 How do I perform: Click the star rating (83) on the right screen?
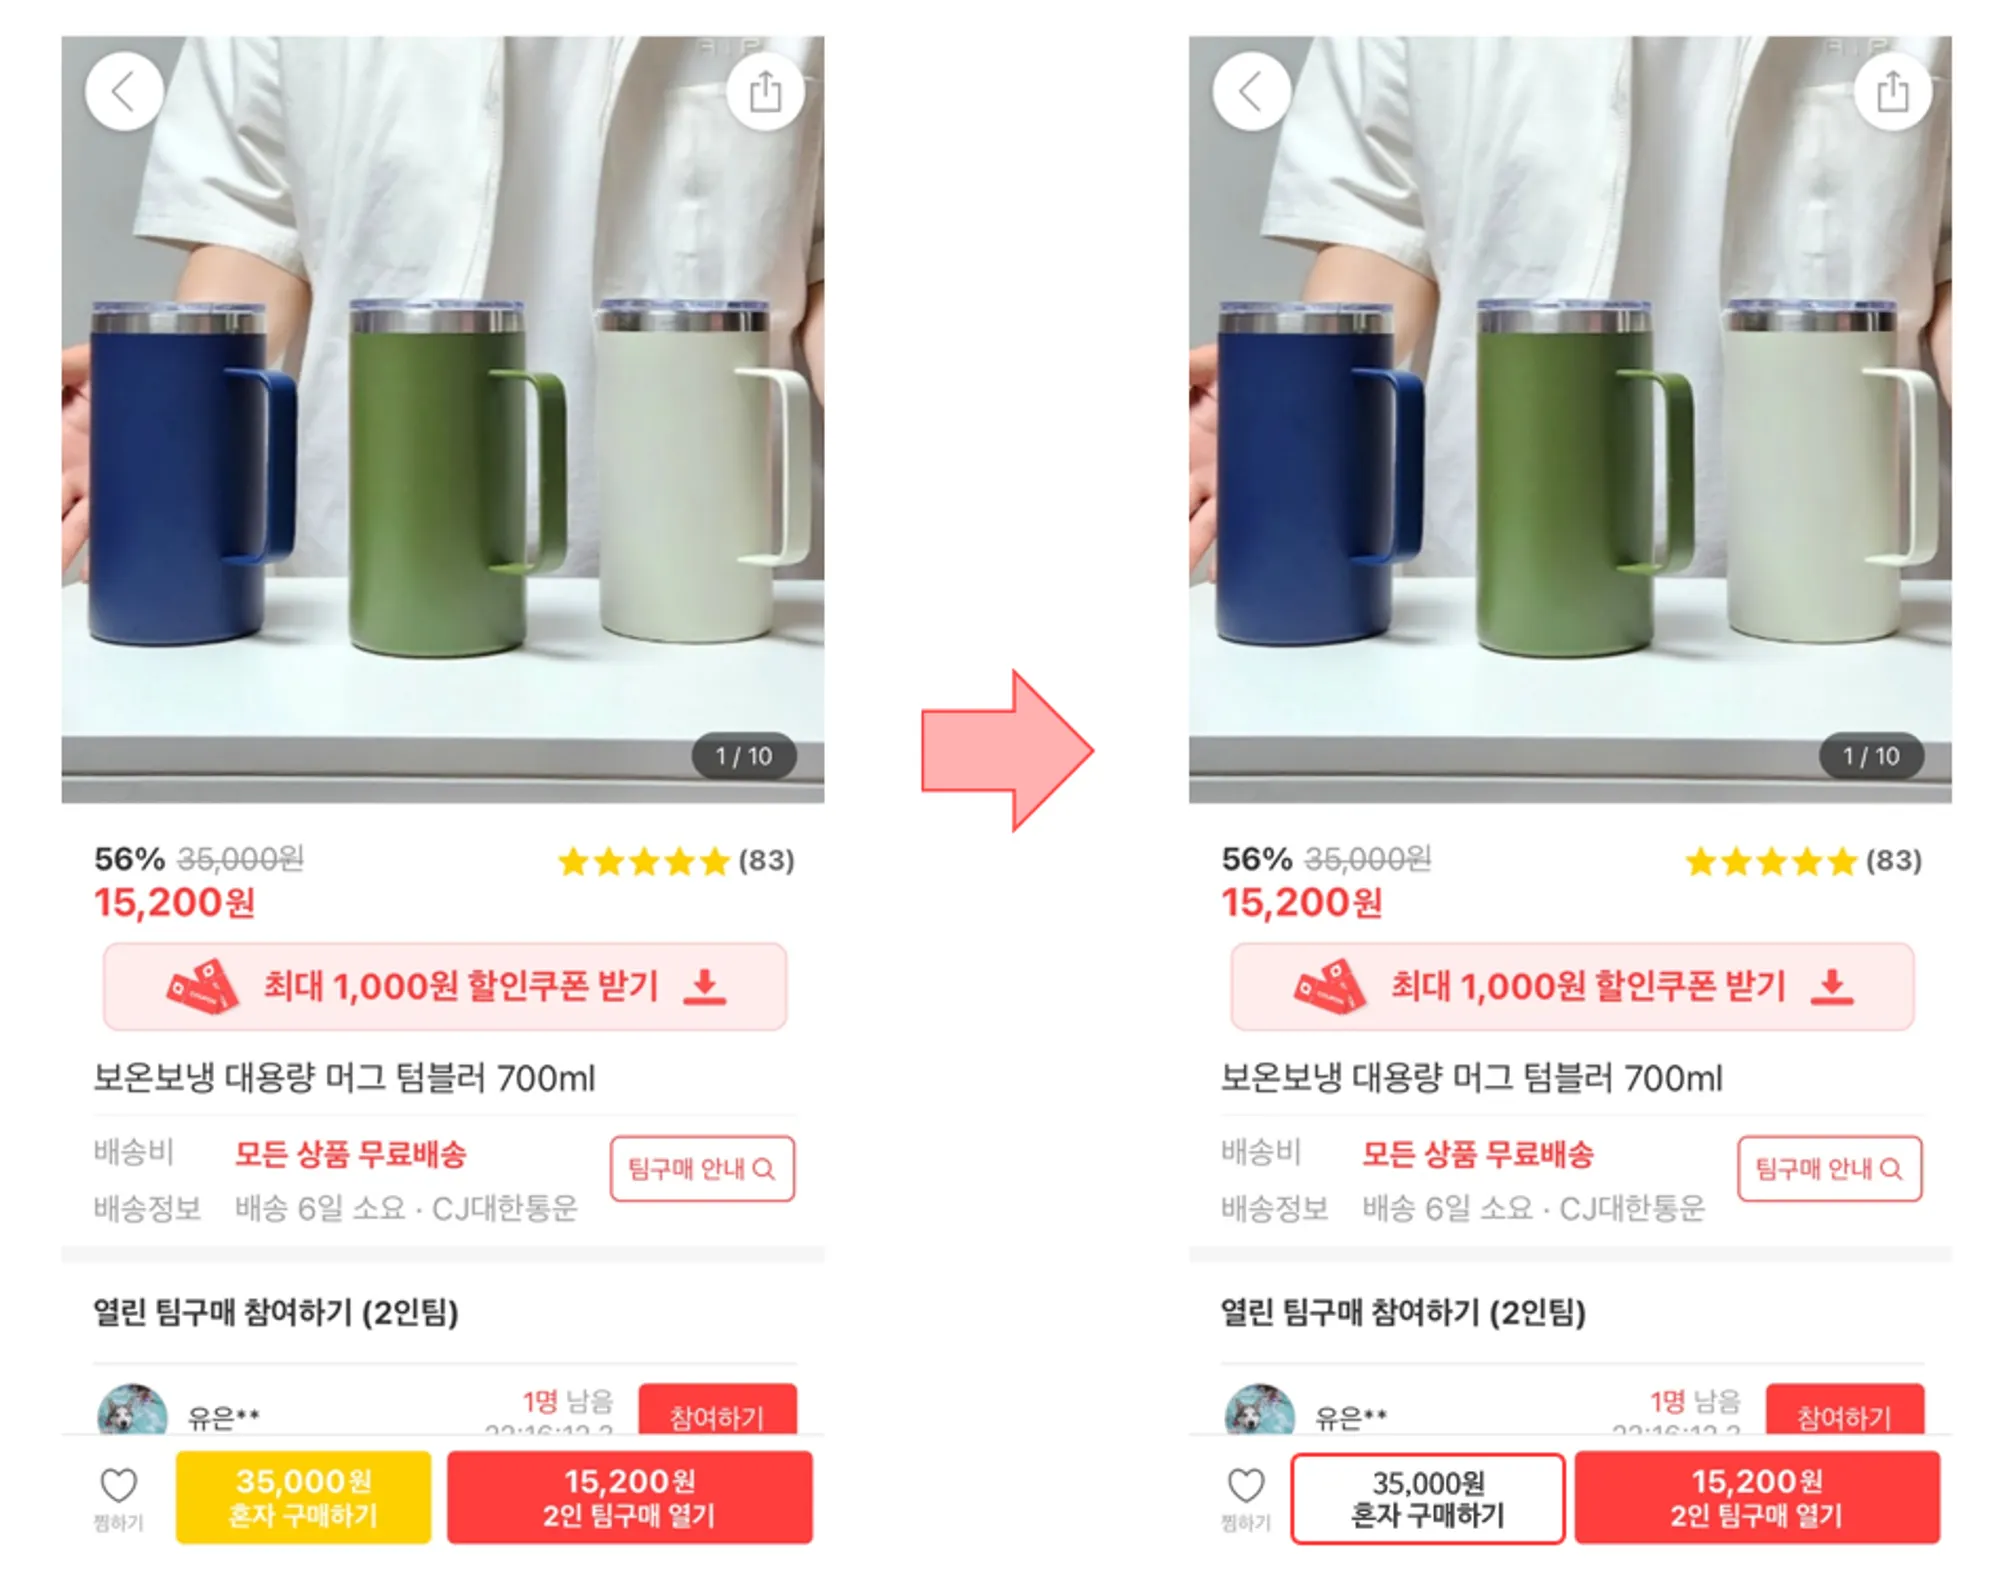tap(1803, 861)
